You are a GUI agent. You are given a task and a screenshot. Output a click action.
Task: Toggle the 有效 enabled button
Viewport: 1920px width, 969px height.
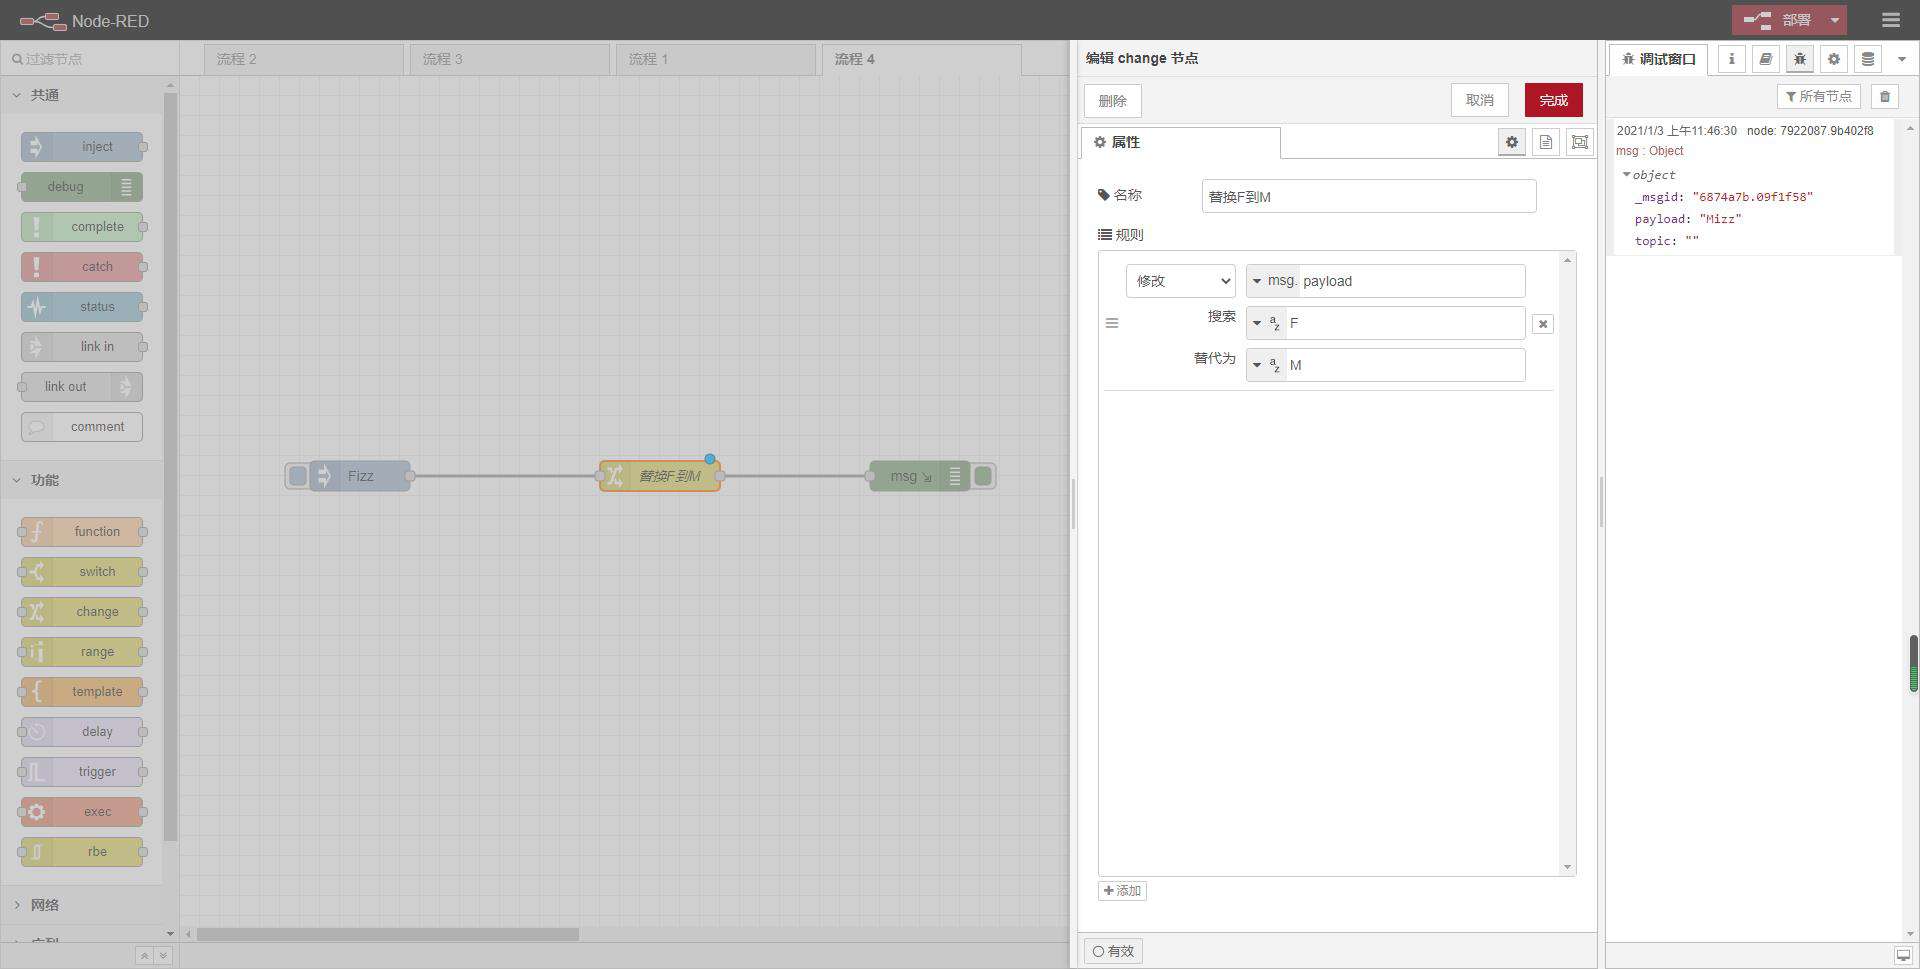(x=1113, y=951)
